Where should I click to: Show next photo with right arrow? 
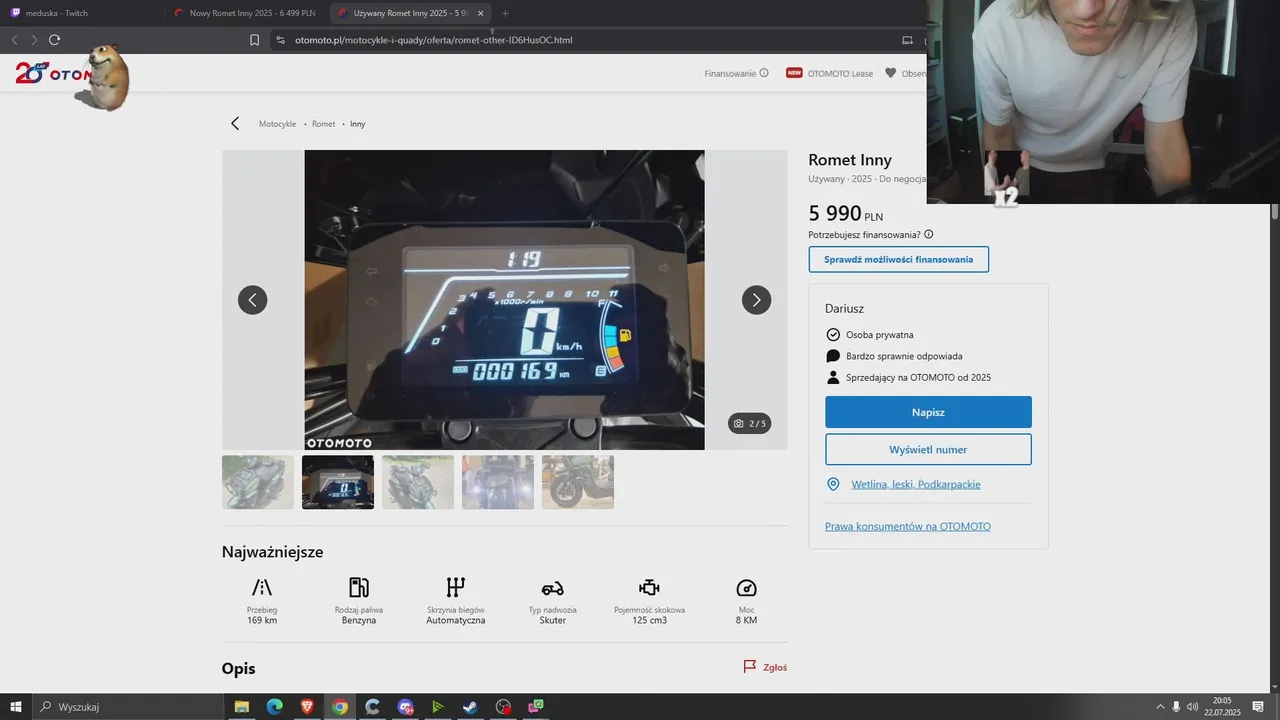click(x=756, y=300)
